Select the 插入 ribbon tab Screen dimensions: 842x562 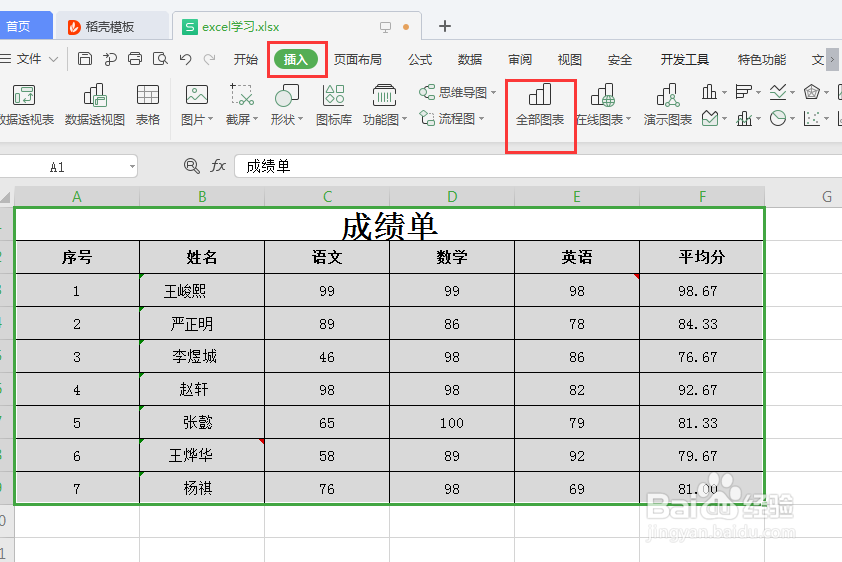296,59
